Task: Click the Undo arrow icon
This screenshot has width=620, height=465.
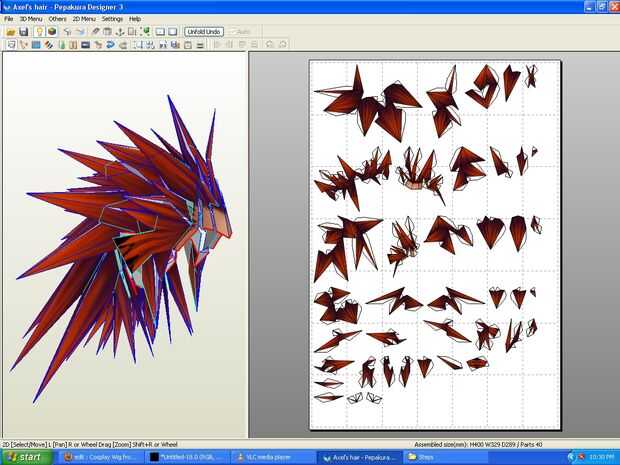Action: pyautogui.click(x=68, y=32)
